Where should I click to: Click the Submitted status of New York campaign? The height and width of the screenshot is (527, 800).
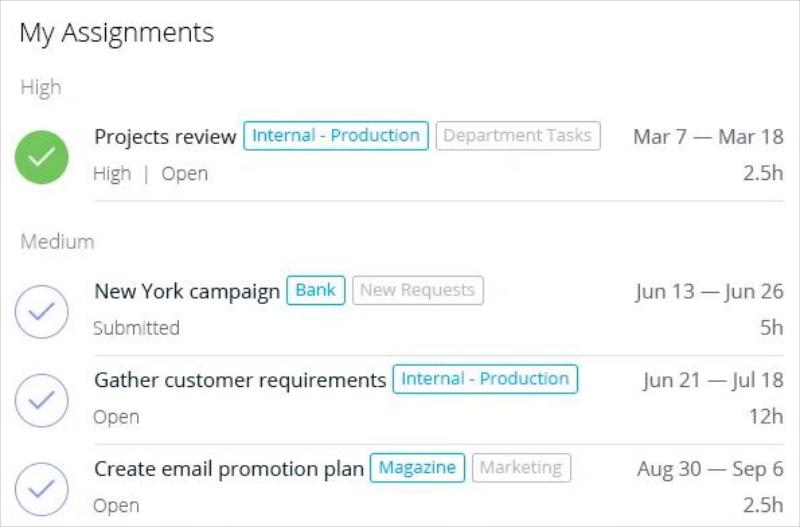[136, 328]
